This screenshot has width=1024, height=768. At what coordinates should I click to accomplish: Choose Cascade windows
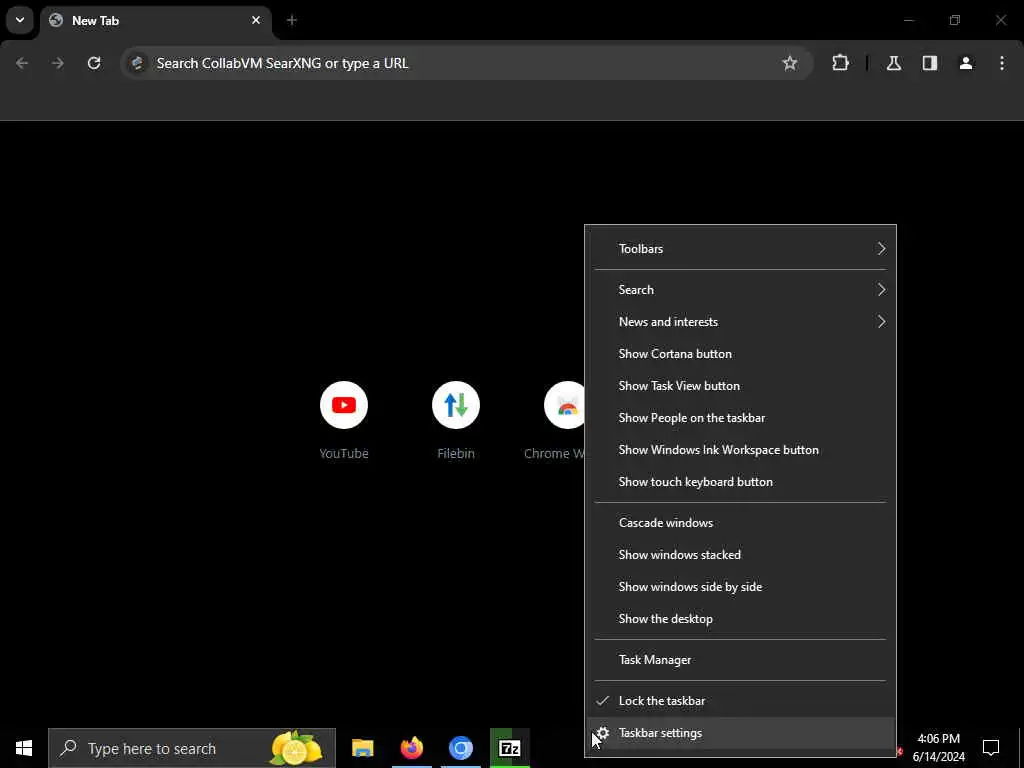741,522
